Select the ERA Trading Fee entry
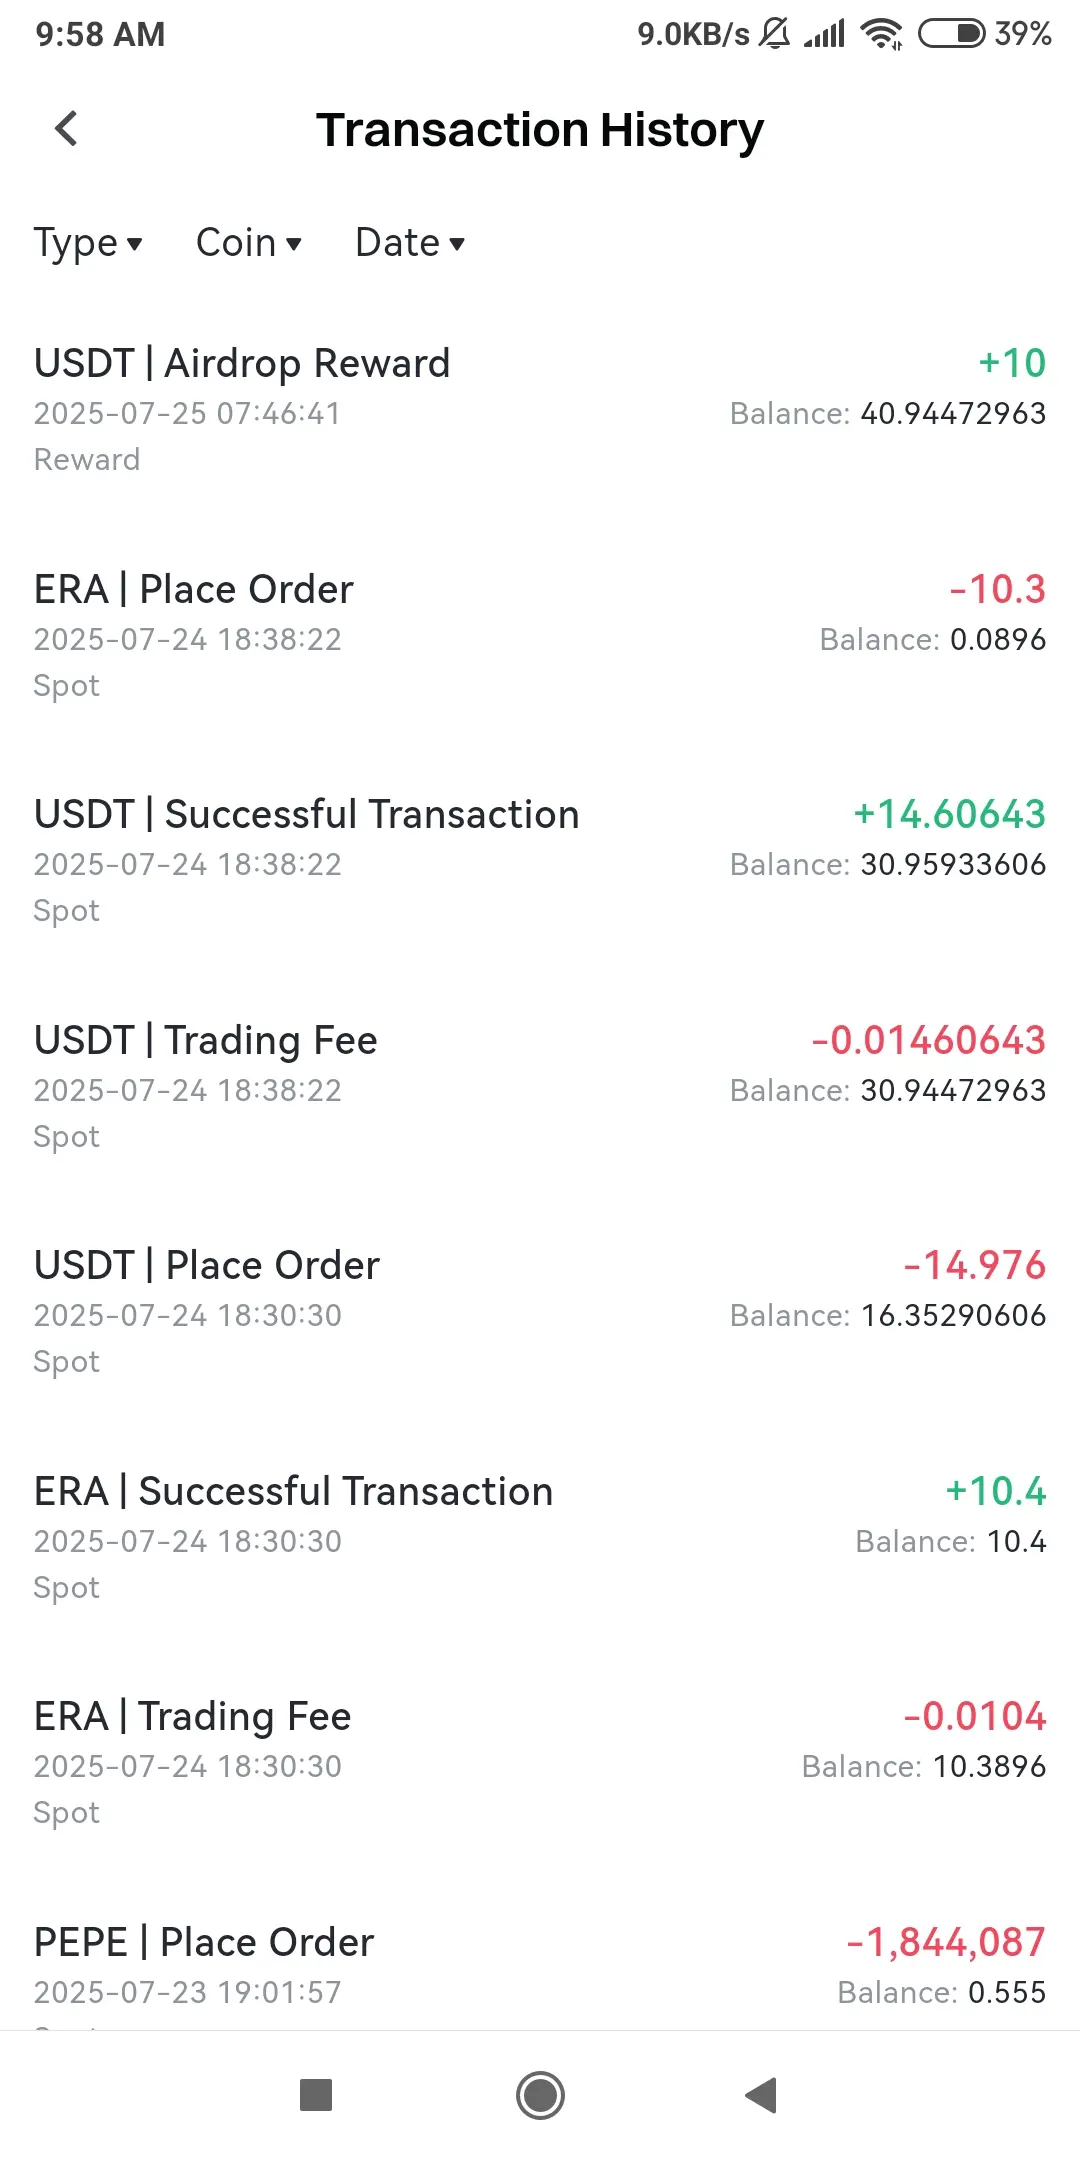 click(x=540, y=1764)
